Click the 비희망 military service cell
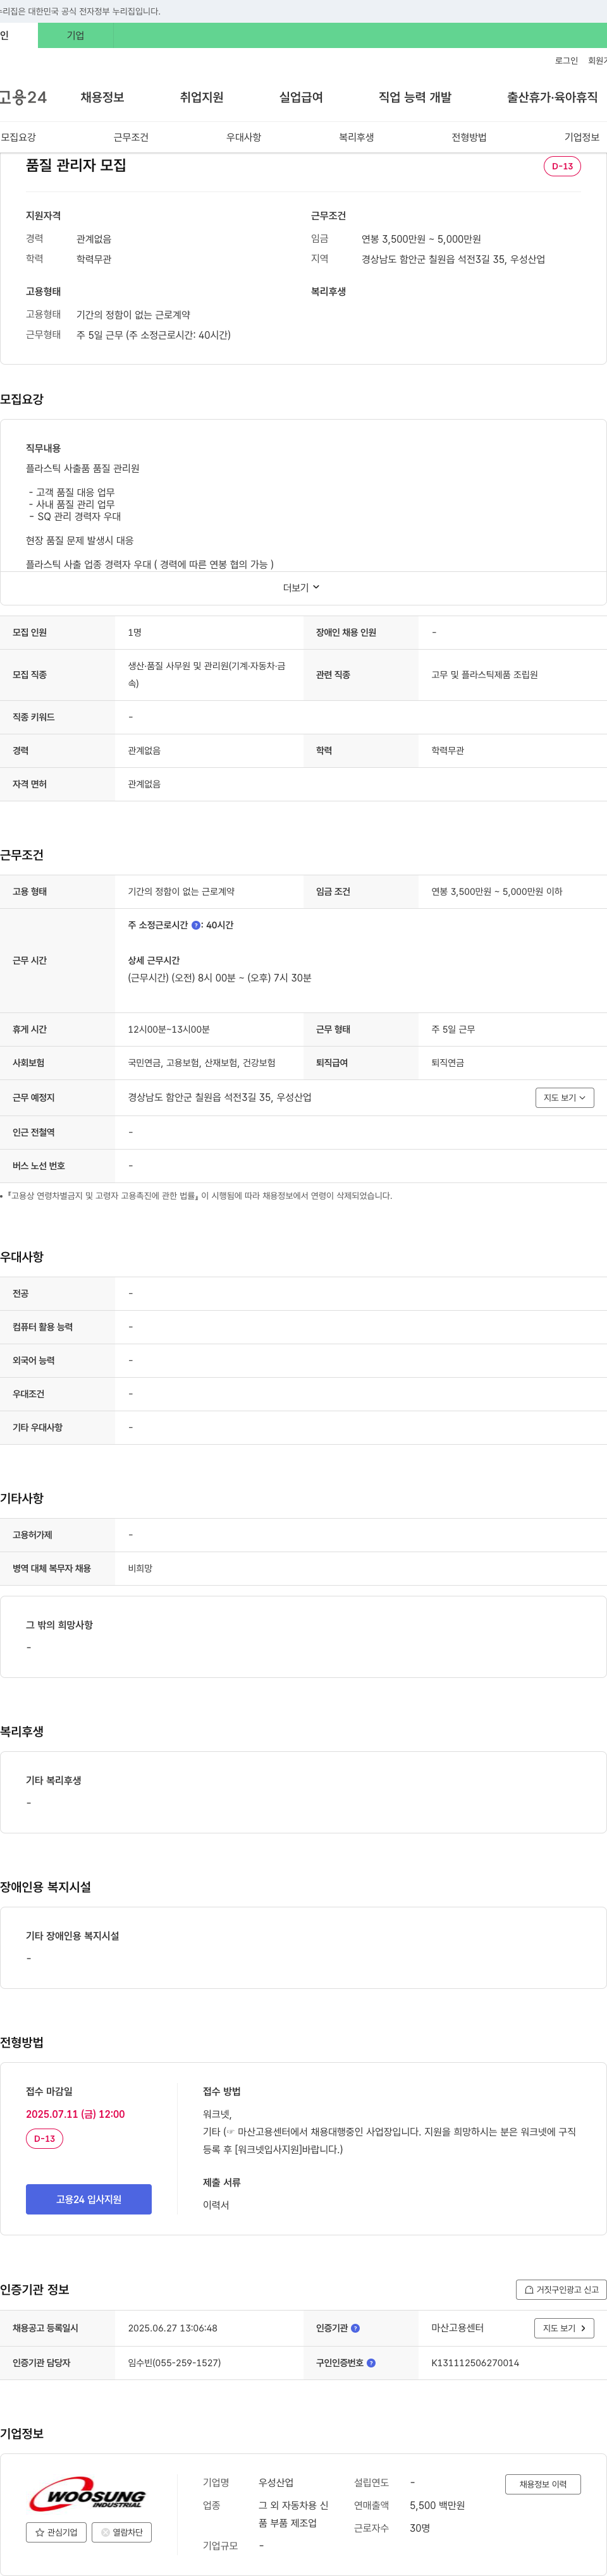 coord(140,1568)
